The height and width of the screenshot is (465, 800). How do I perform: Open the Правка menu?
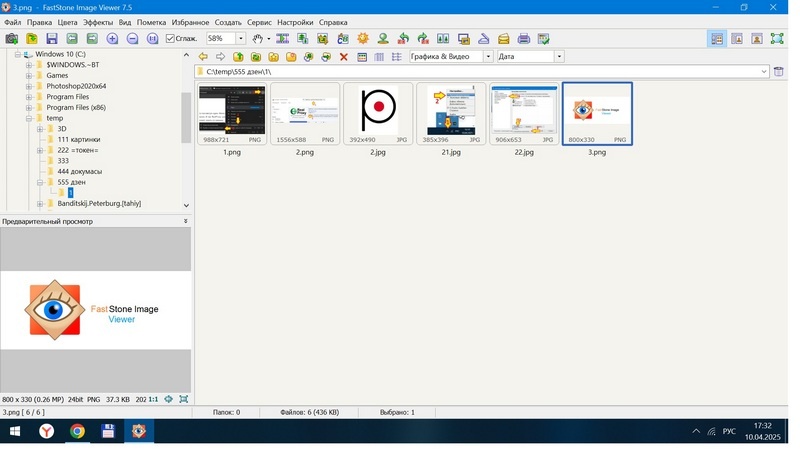(39, 22)
